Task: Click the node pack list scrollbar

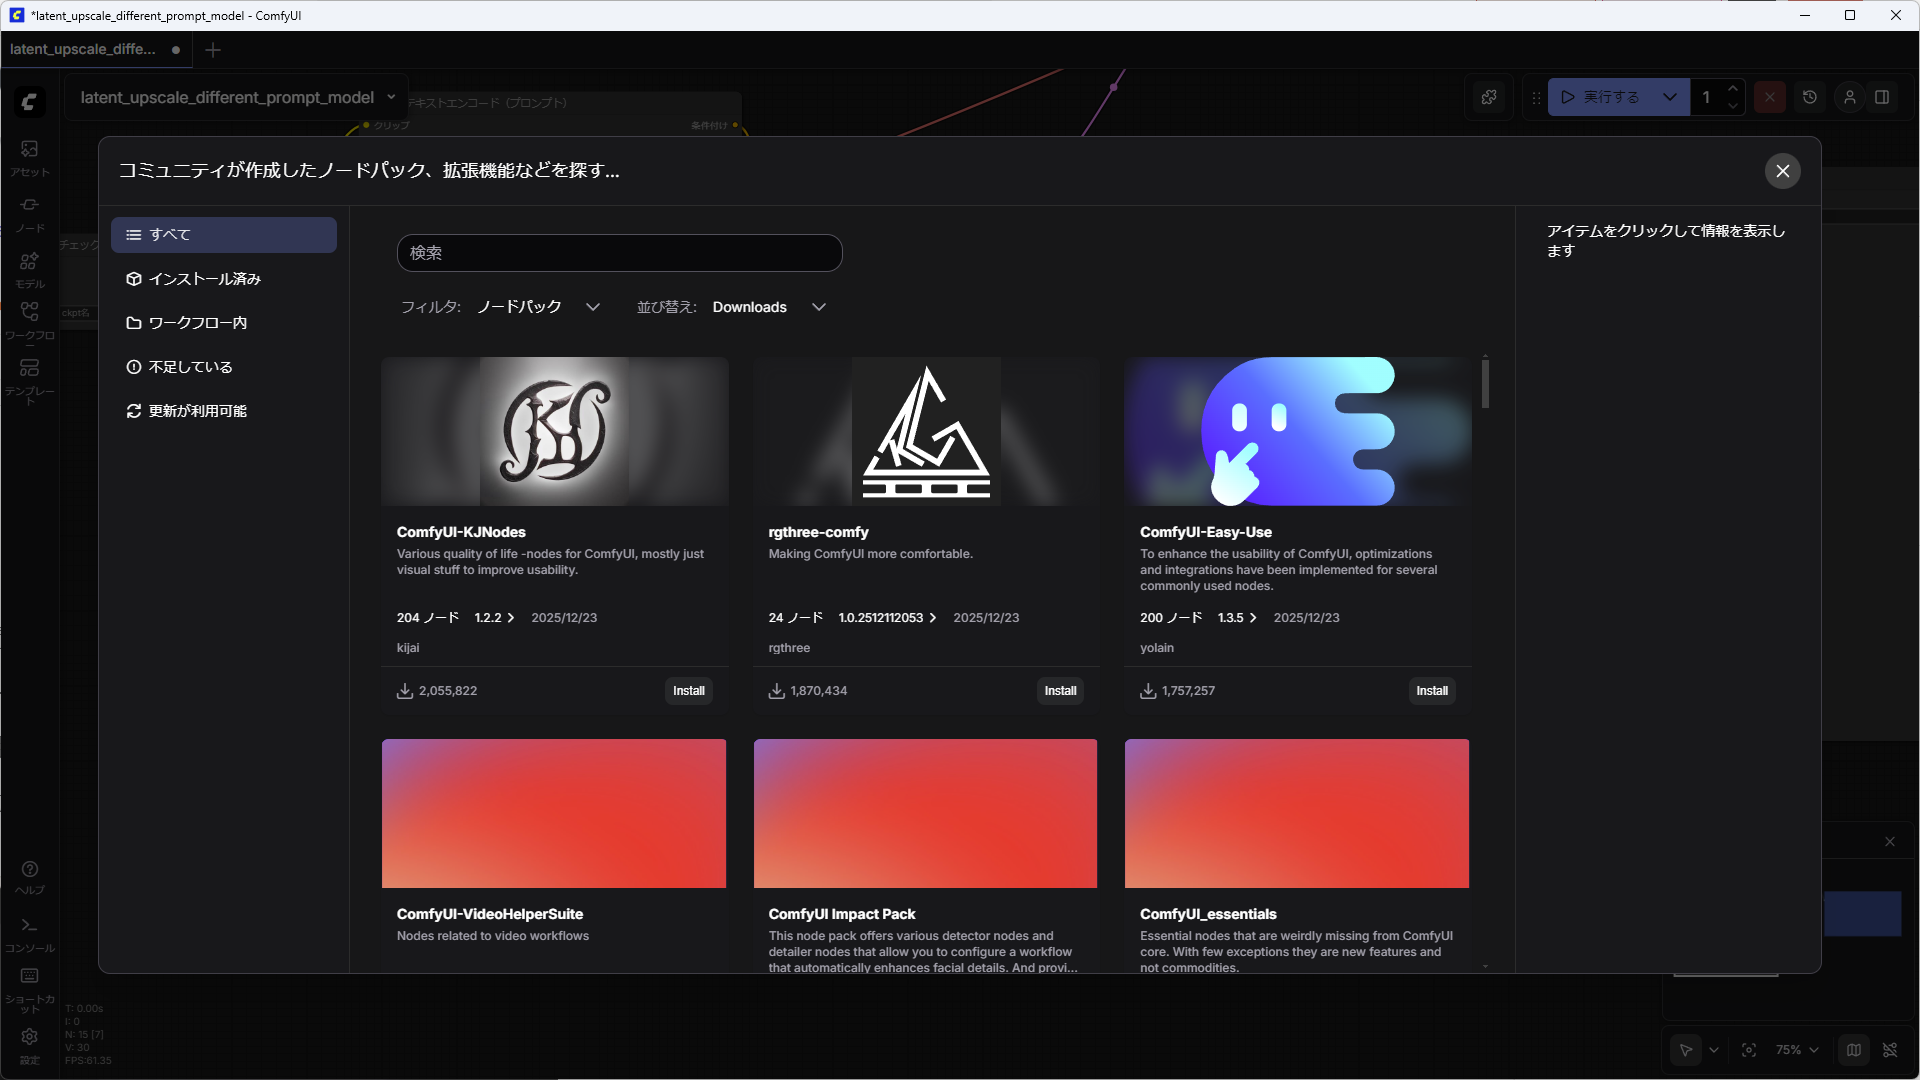Action: tap(1485, 384)
